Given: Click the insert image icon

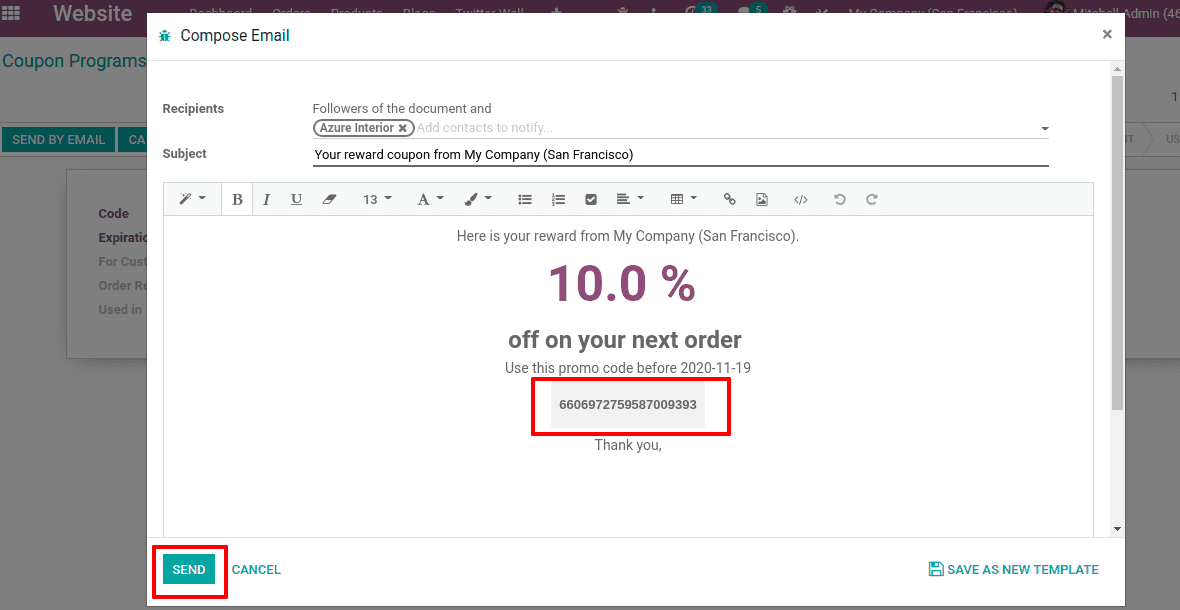Looking at the screenshot, I should [x=762, y=199].
